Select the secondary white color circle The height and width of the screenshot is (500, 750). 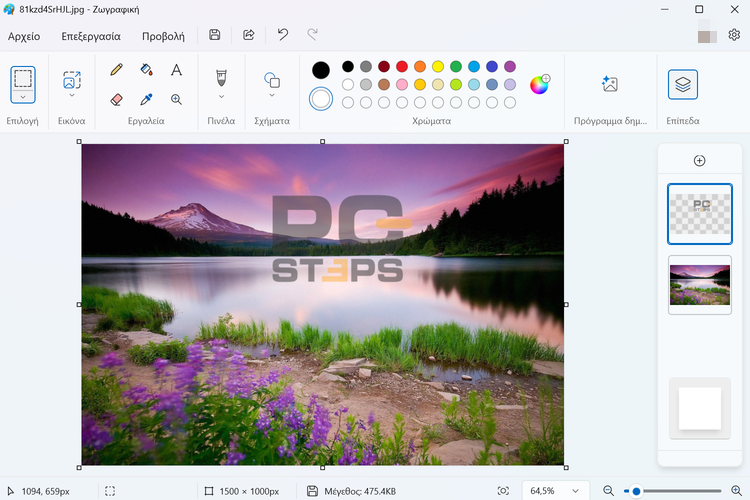point(321,99)
